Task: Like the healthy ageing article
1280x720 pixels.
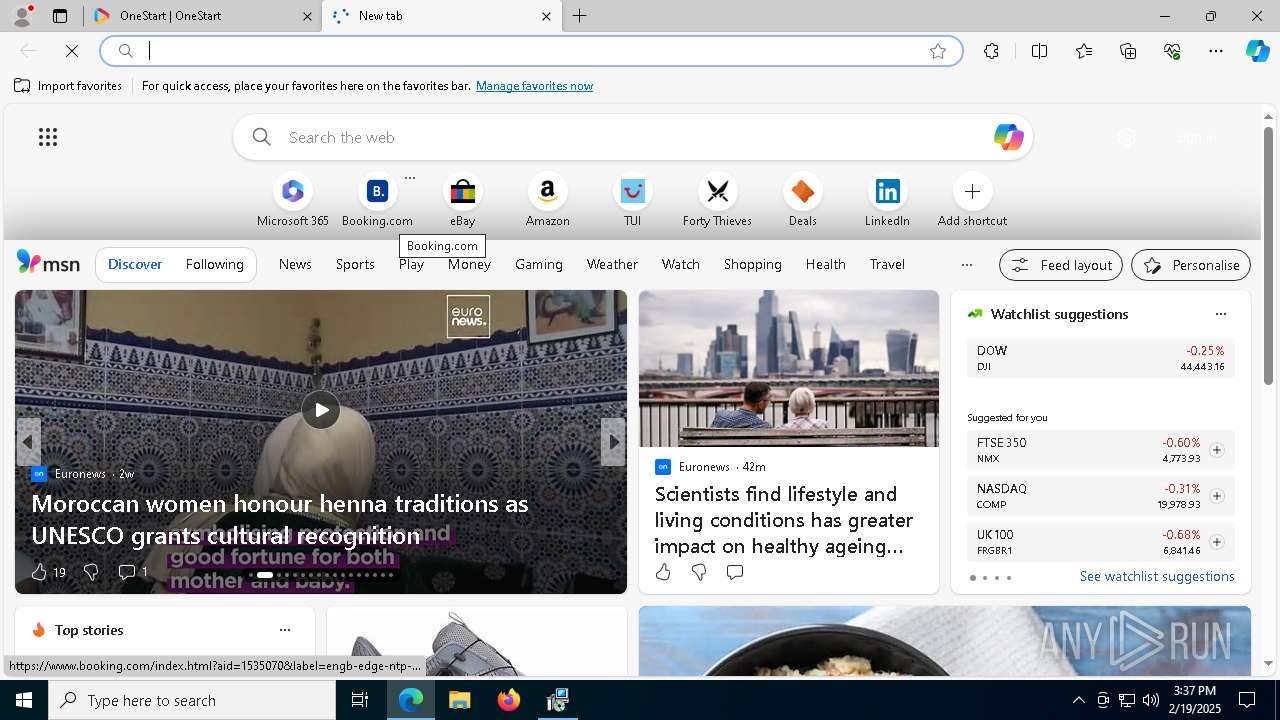Action: [x=663, y=572]
